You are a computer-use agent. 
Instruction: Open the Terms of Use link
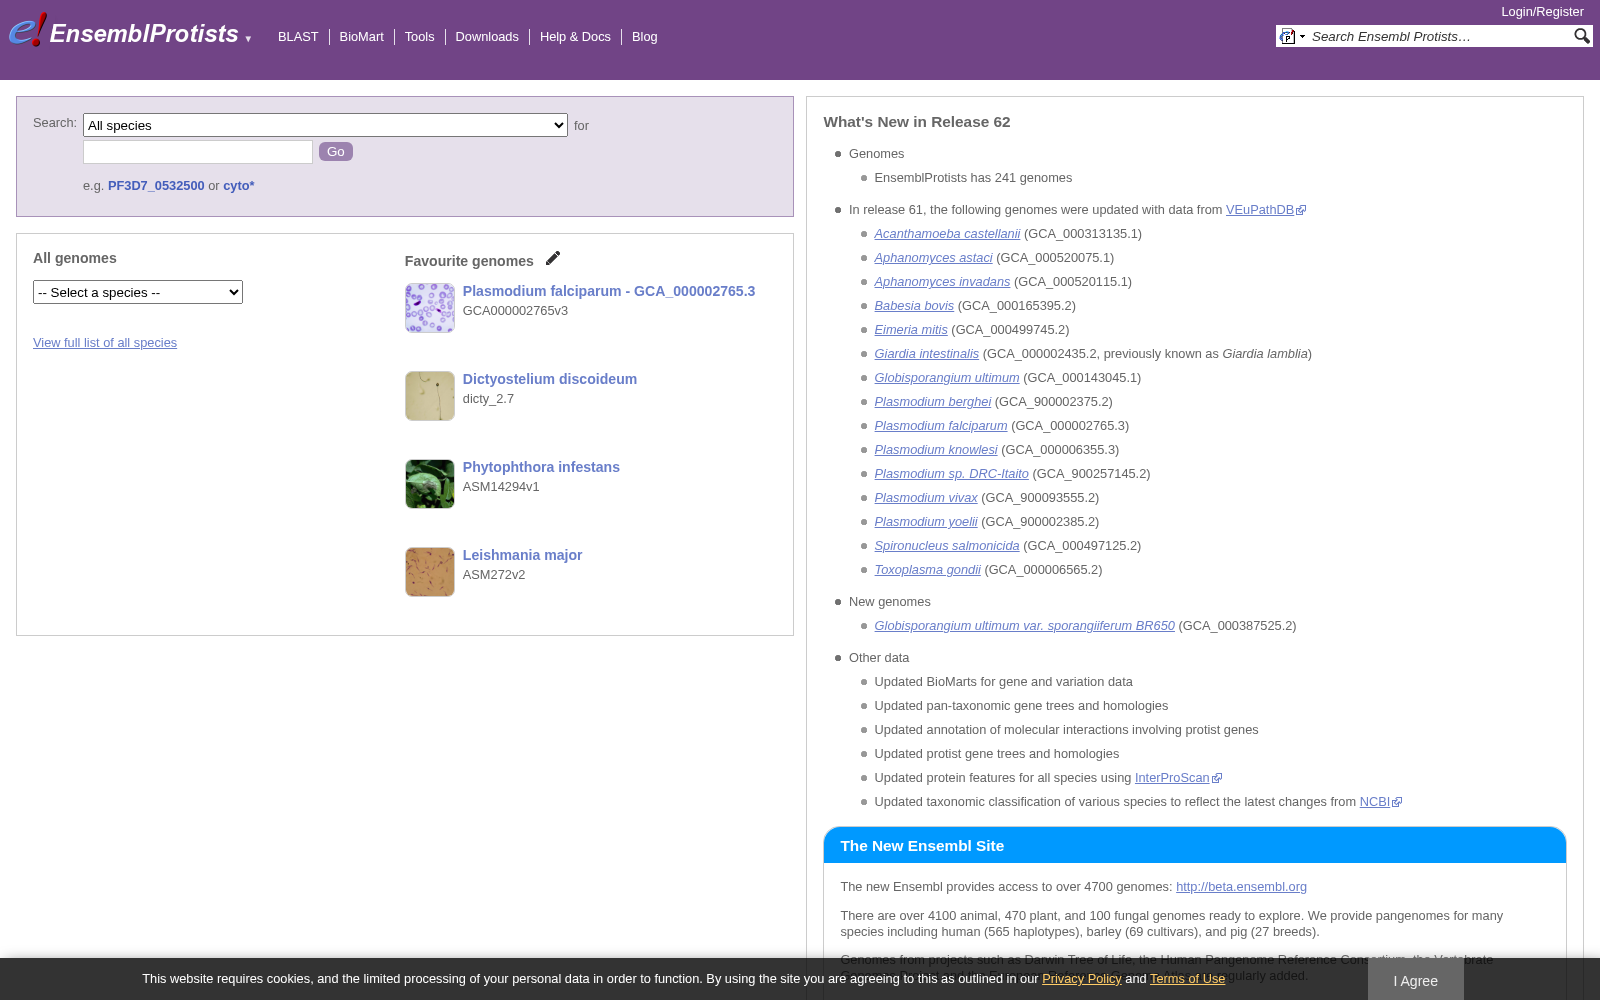coord(1187,979)
